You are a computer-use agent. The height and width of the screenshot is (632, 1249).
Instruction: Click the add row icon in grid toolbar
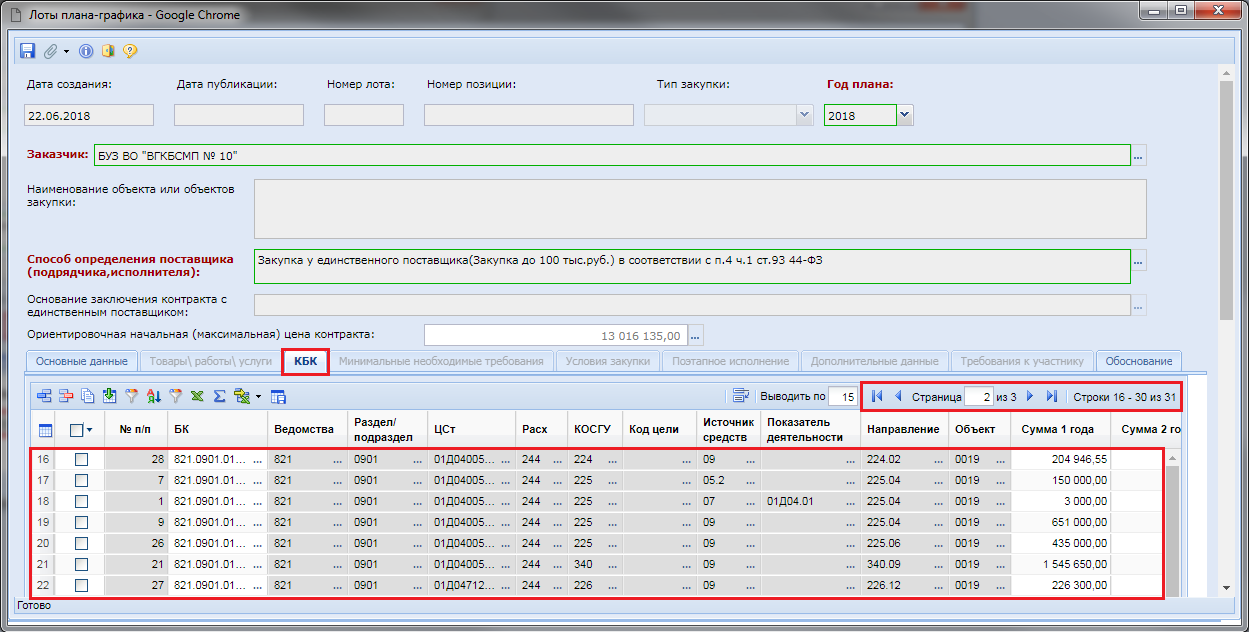point(44,396)
